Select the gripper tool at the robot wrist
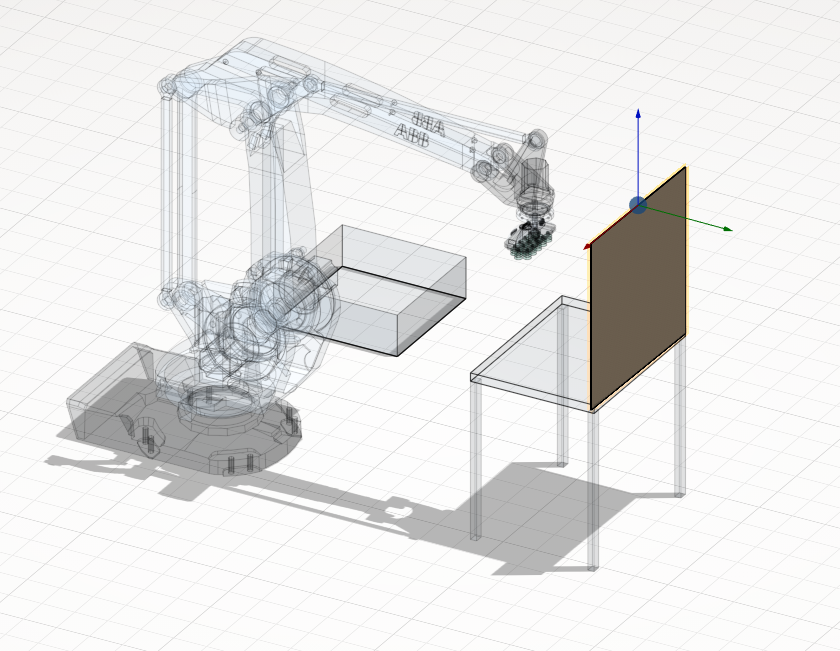This screenshot has width=840, height=651. tap(529, 240)
